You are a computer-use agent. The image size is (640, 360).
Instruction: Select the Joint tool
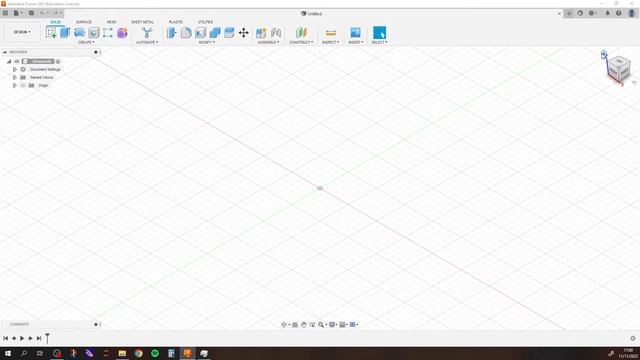(276, 33)
